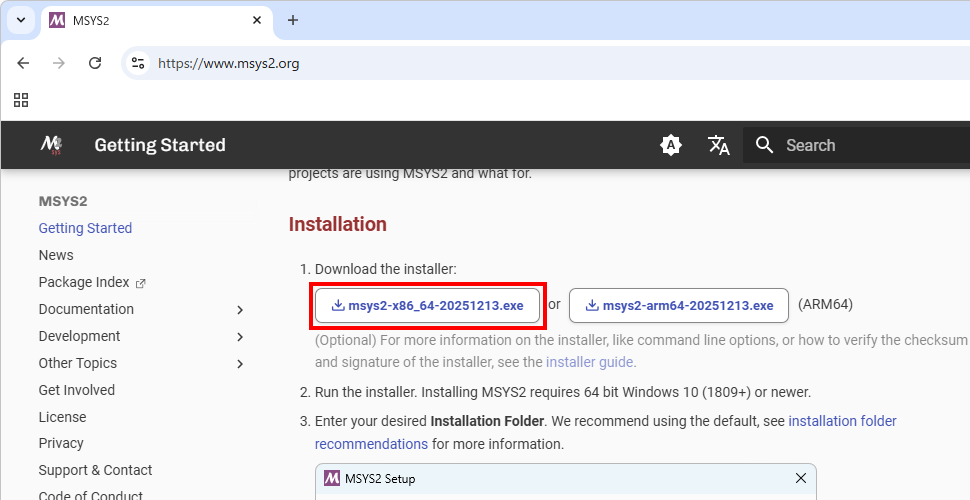Focus the Search field in header
The image size is (970, 500).
tap(856, 145)
